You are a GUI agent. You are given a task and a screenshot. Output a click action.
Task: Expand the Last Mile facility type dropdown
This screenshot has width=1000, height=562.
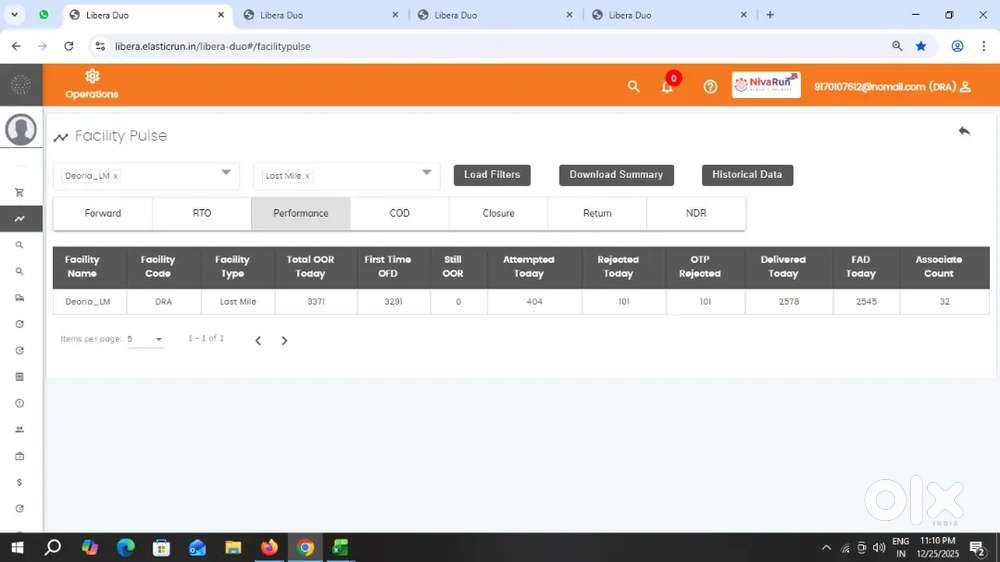pyautogui.click(x=427, y=173)
